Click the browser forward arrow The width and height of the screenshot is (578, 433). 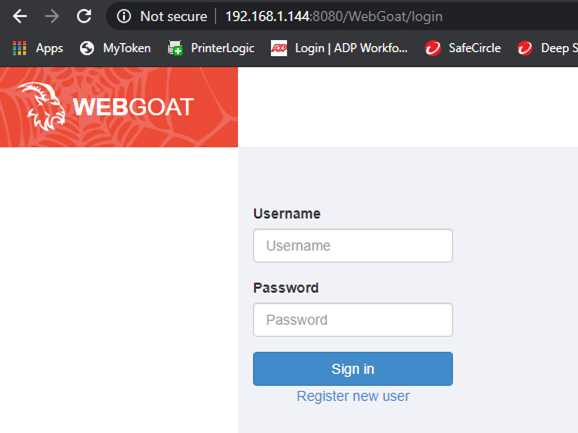tap(52, 16)
